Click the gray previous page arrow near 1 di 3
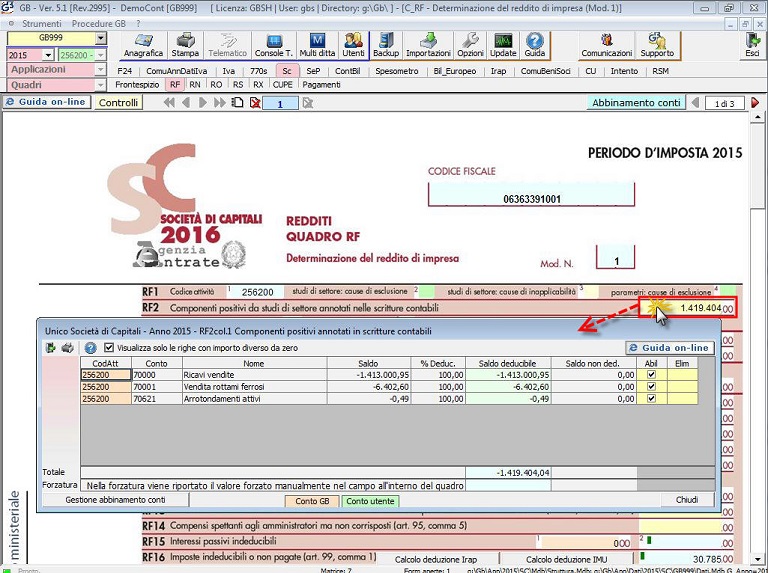Viewport: 768px width, 573px height. pos(695,103)
